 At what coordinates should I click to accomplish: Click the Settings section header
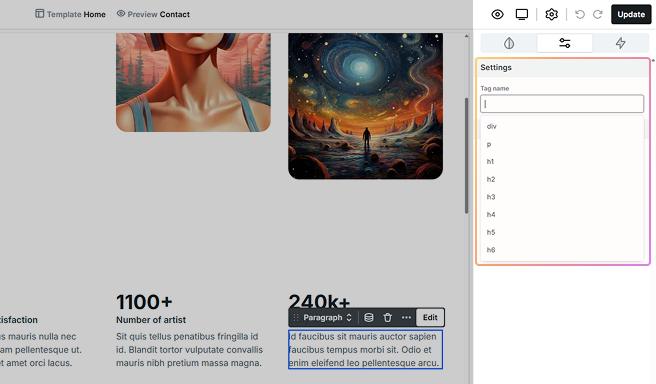coord(563,68)
